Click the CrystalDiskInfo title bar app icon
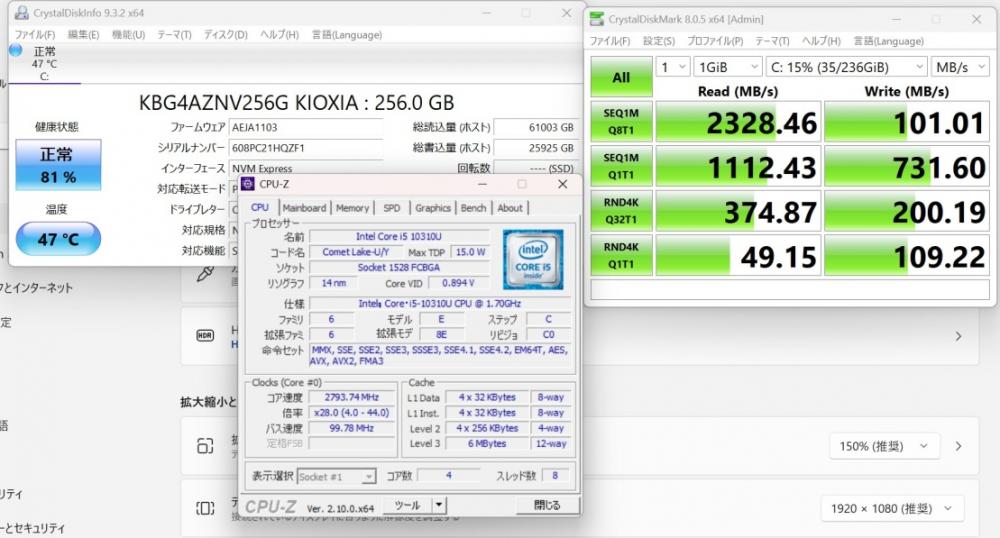The height and width of the screenshot is (538, 1000). pyautogui.click(x=22, y=13)
